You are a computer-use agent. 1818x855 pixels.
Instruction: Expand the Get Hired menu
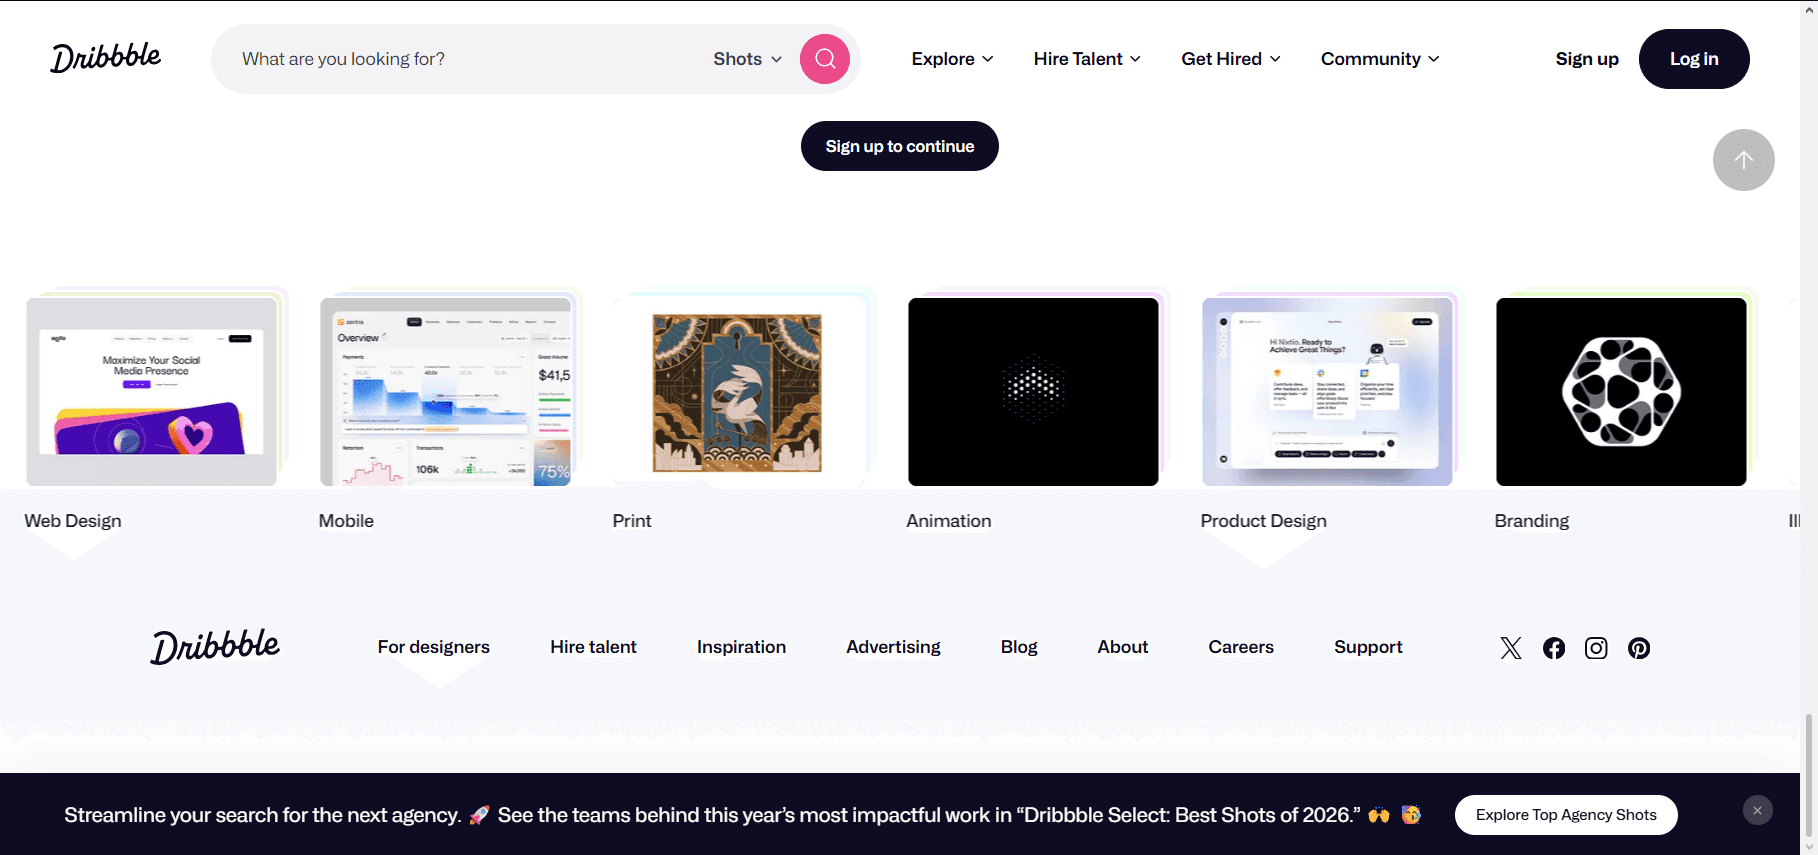tap(1231, 59)
